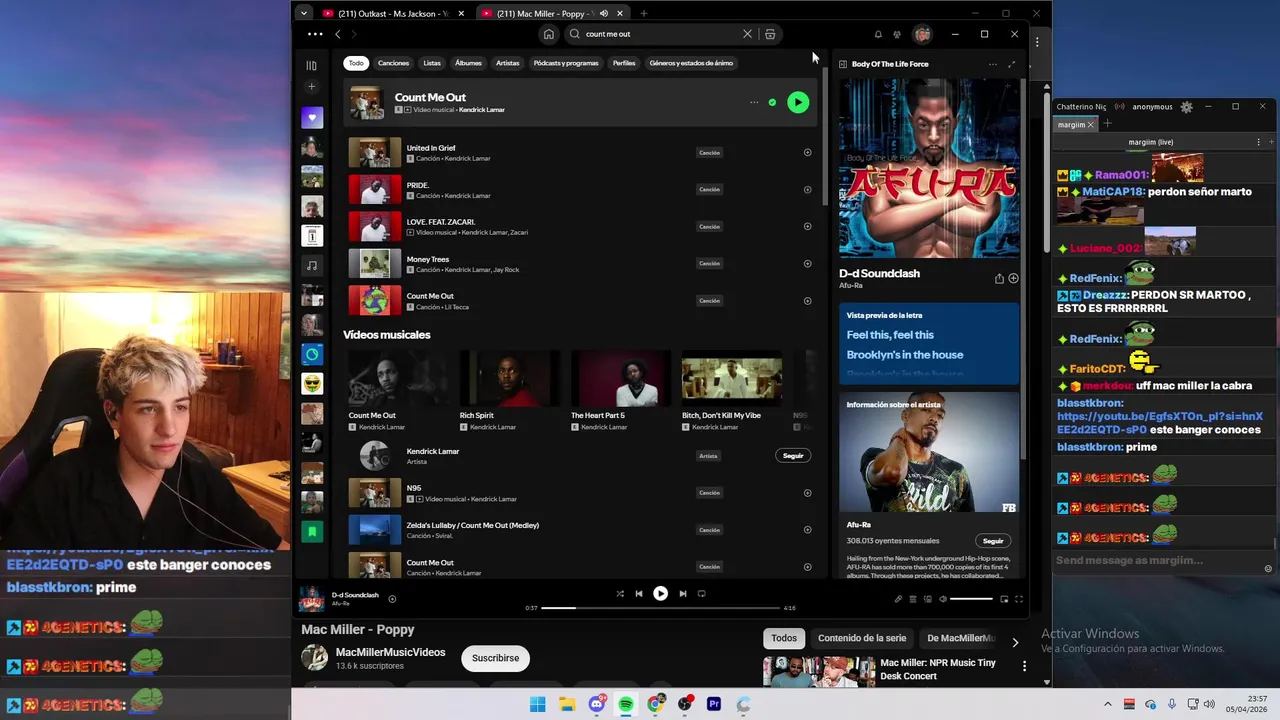Subscribe to MacMillerMusicVideos on YouTube
Image resolution: width=1280 pixels, height=720 pixels.
tap(495, 658)
